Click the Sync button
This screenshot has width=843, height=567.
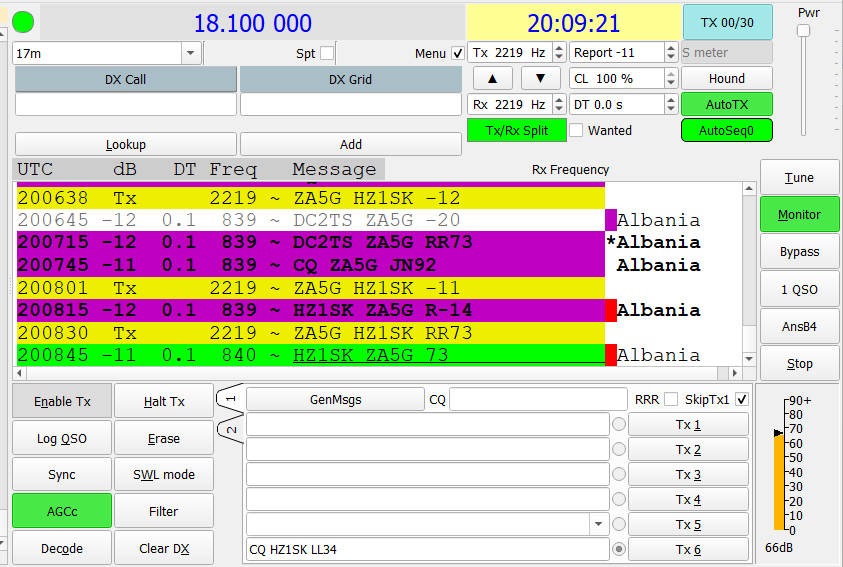point(62,475)
